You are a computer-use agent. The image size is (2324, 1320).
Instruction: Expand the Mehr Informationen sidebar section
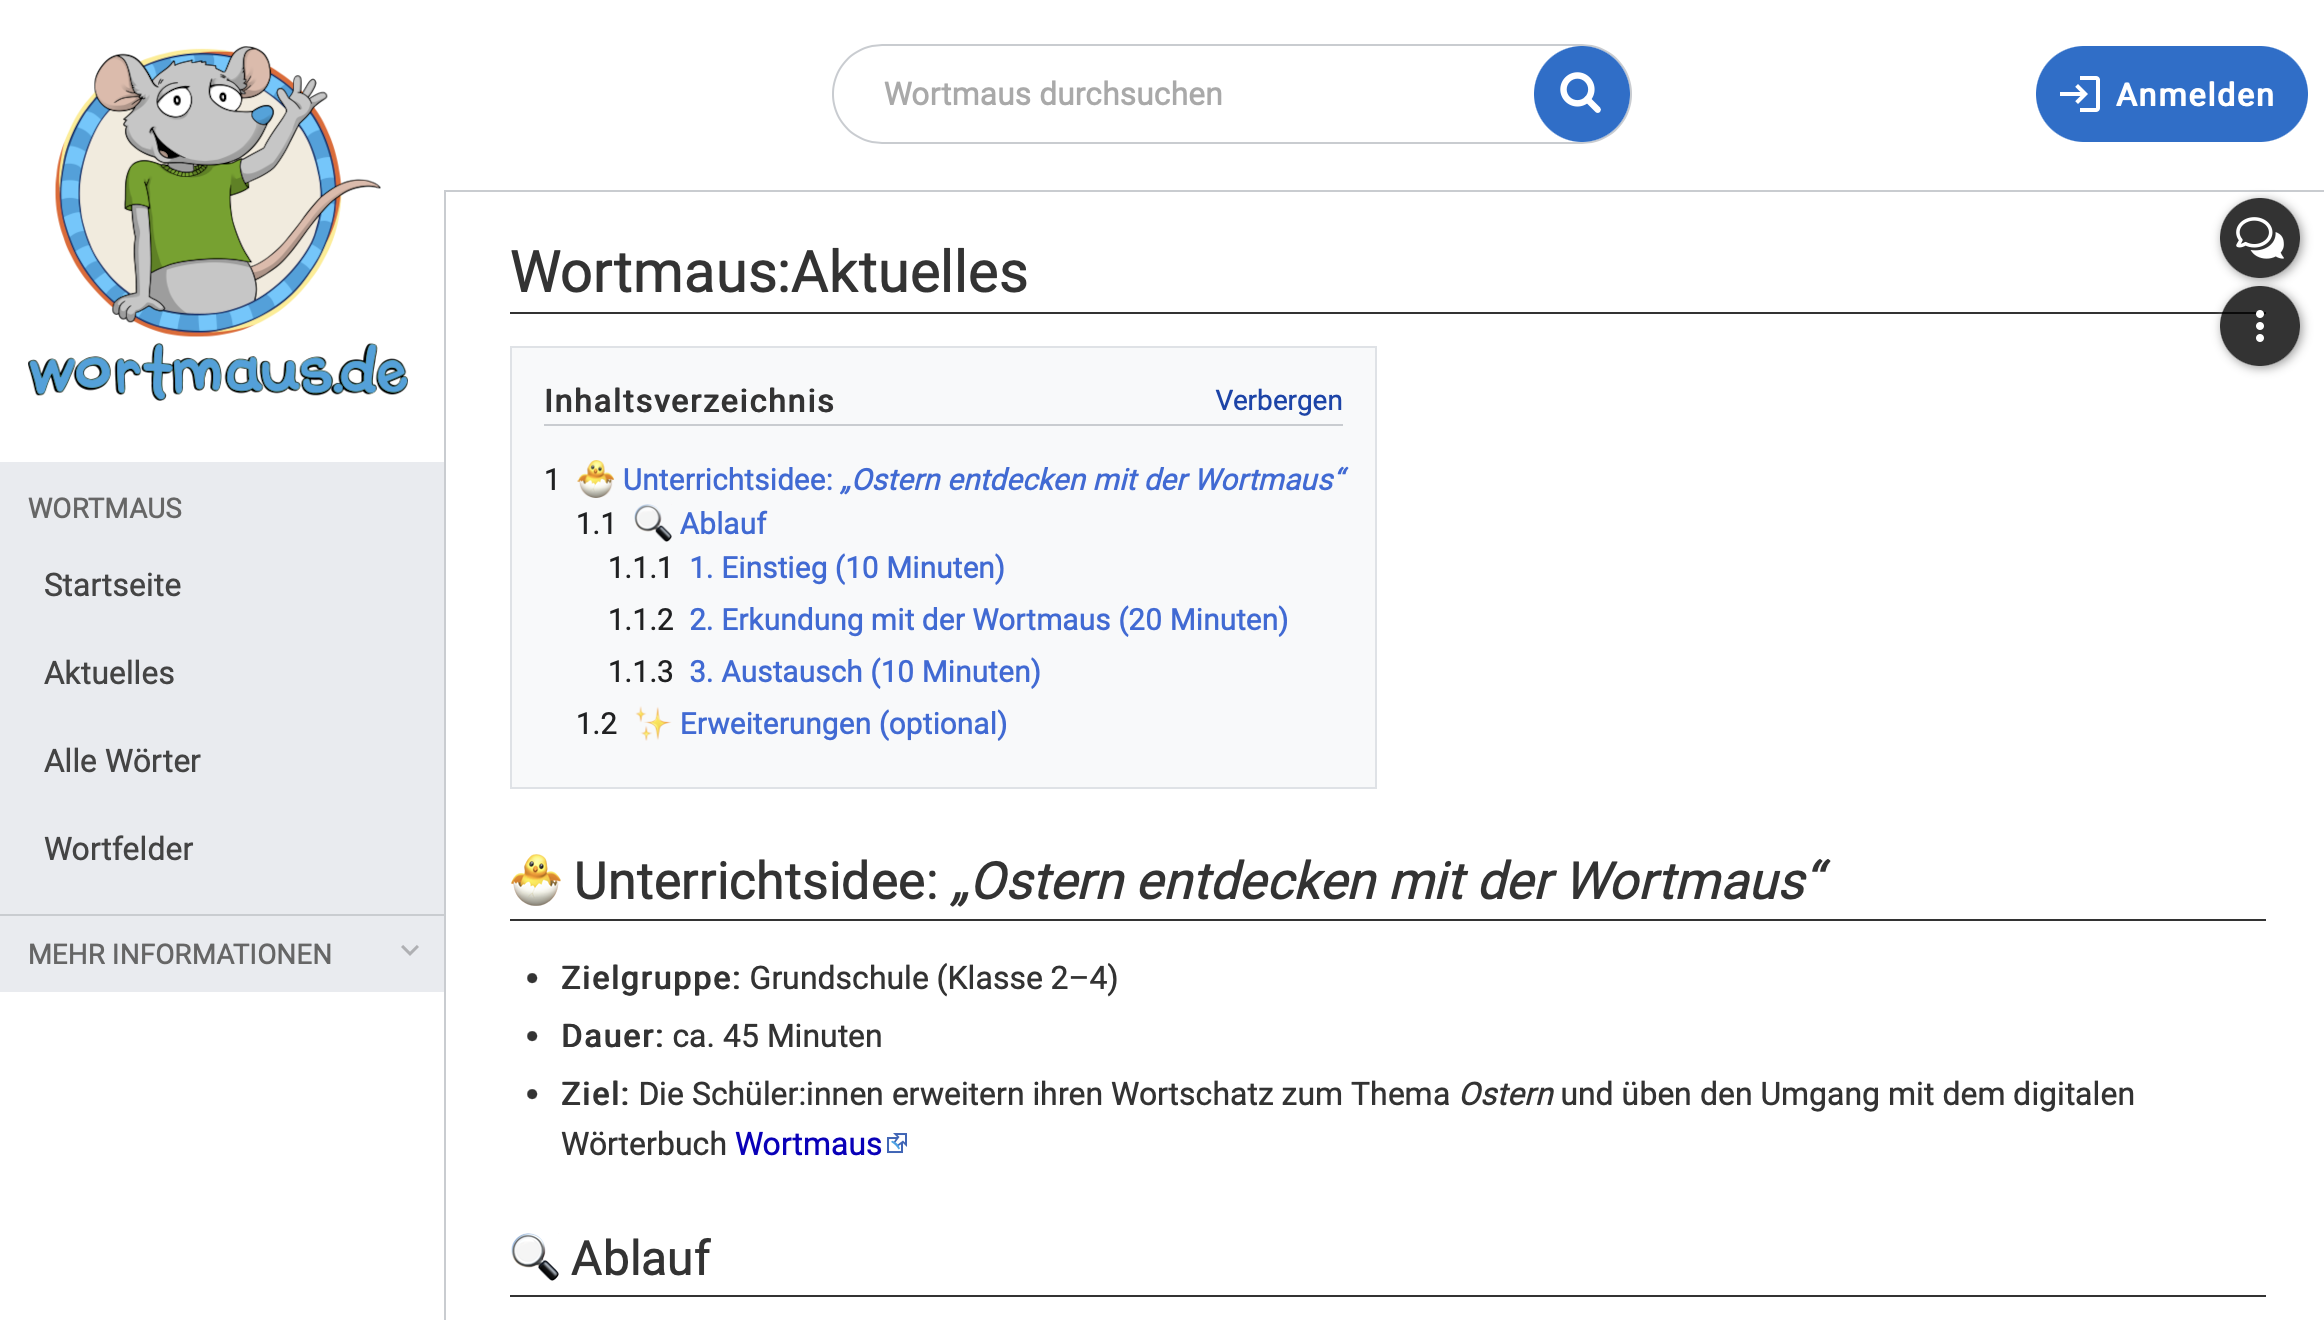[x=180, y=954]
